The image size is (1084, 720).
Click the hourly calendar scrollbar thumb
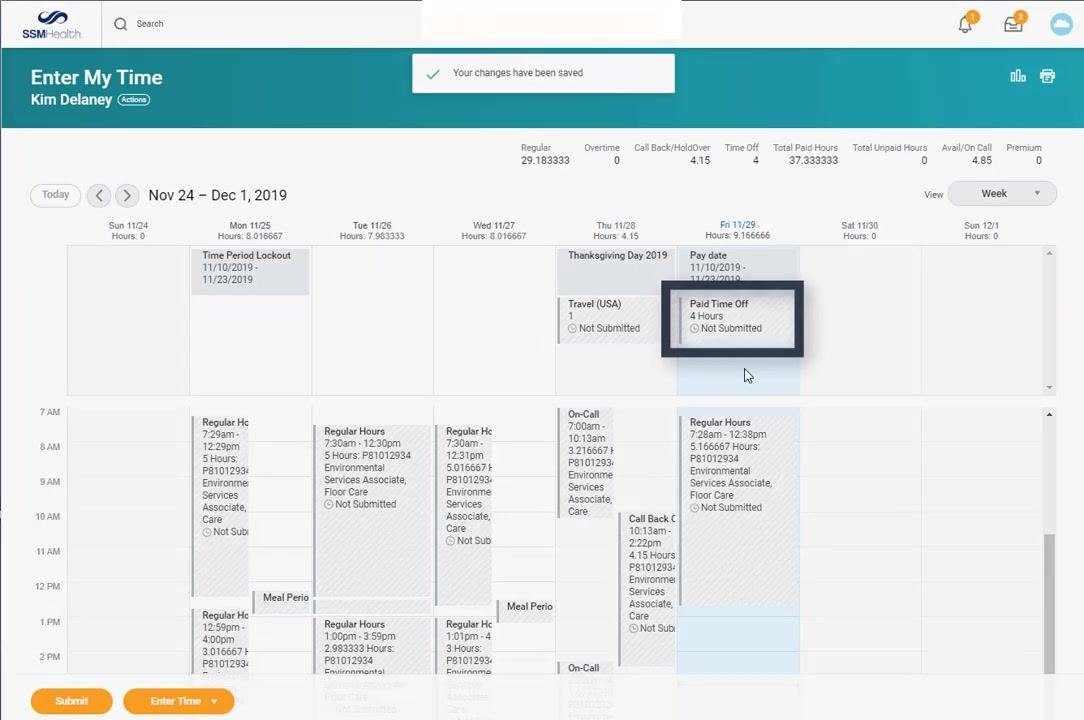click(x=1049, y=603)
